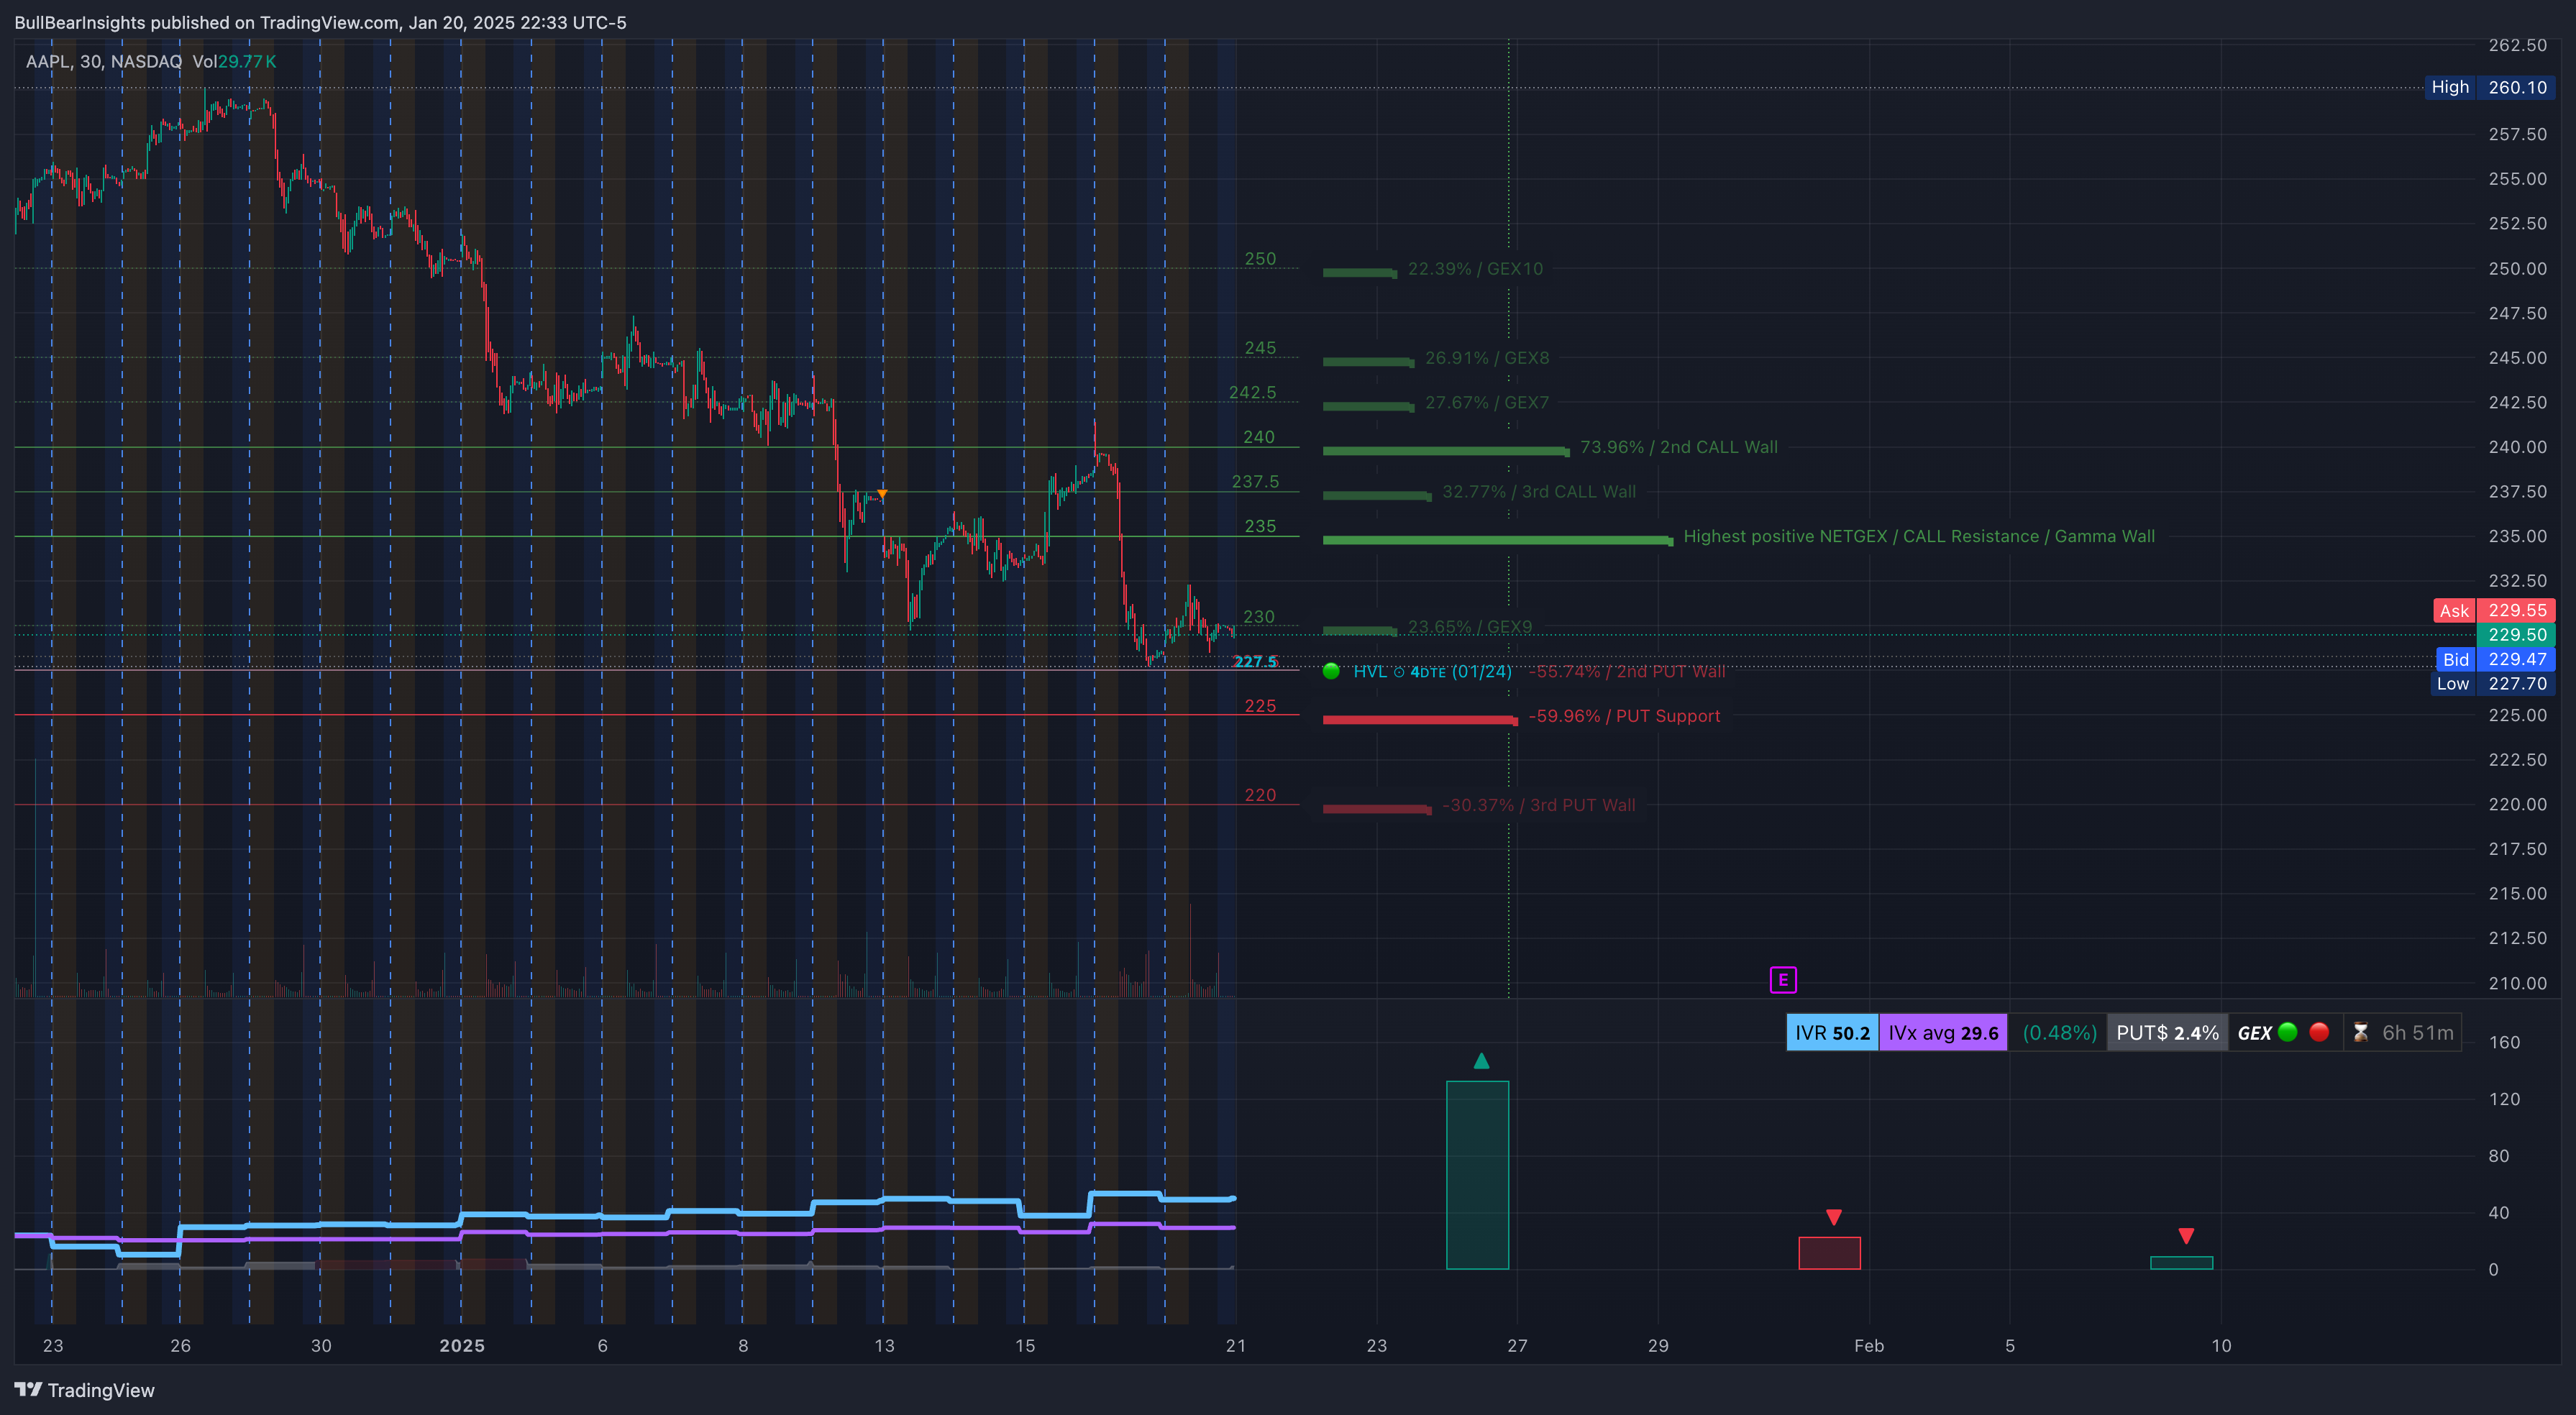This screenshot has width=2576, height=1415.
Task: Click the 262.50 price axis label
Action: [2517, 46]
